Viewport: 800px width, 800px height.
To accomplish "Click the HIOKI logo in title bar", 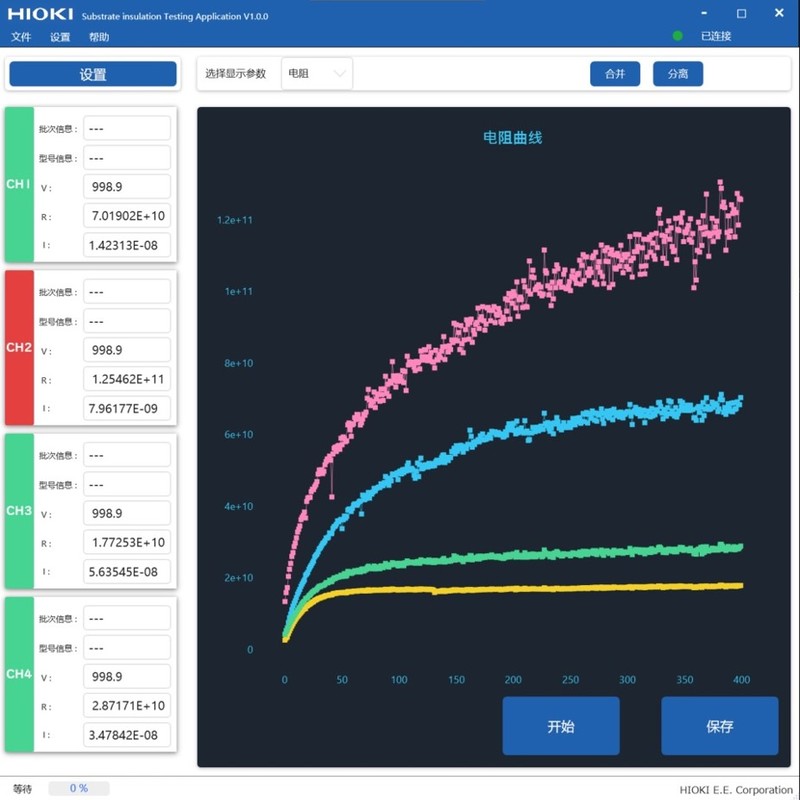I will coord(35,16).
